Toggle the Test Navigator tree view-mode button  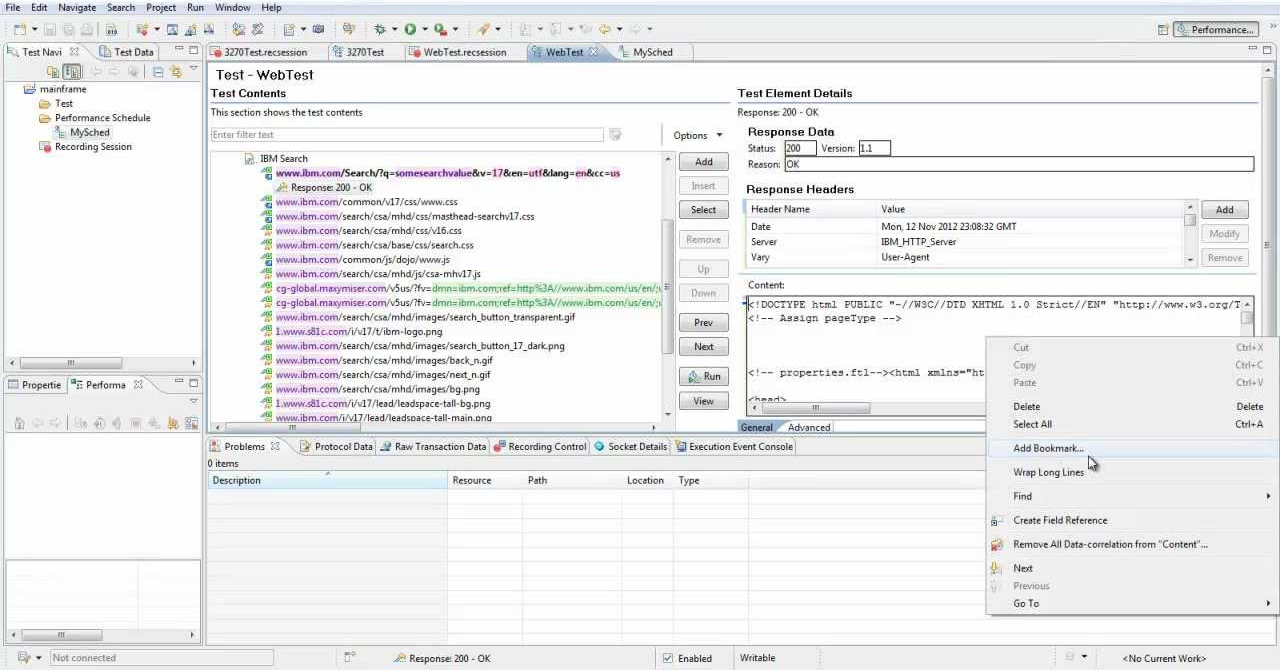click(x=72, y=72)
